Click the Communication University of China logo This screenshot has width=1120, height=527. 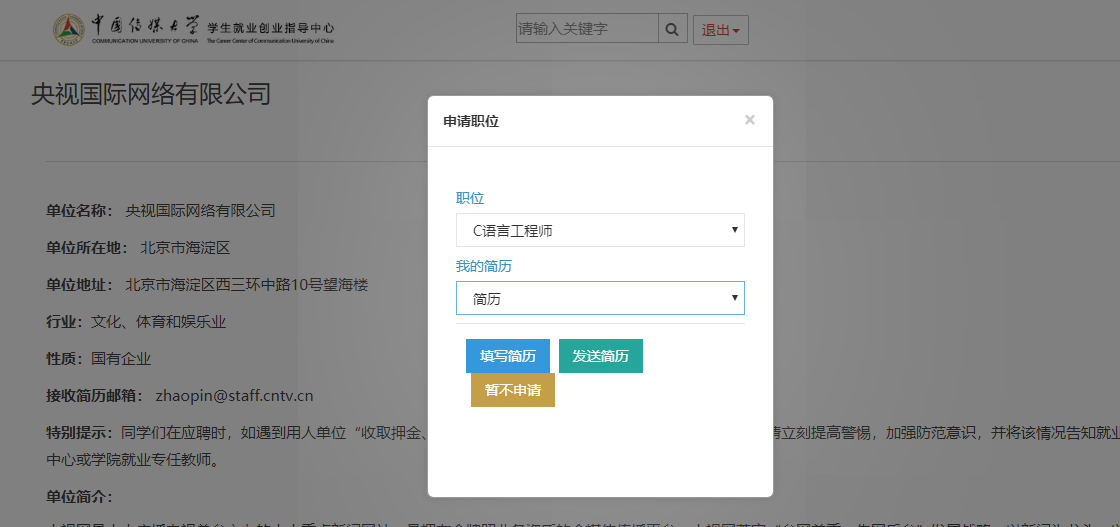pos(70,30)
